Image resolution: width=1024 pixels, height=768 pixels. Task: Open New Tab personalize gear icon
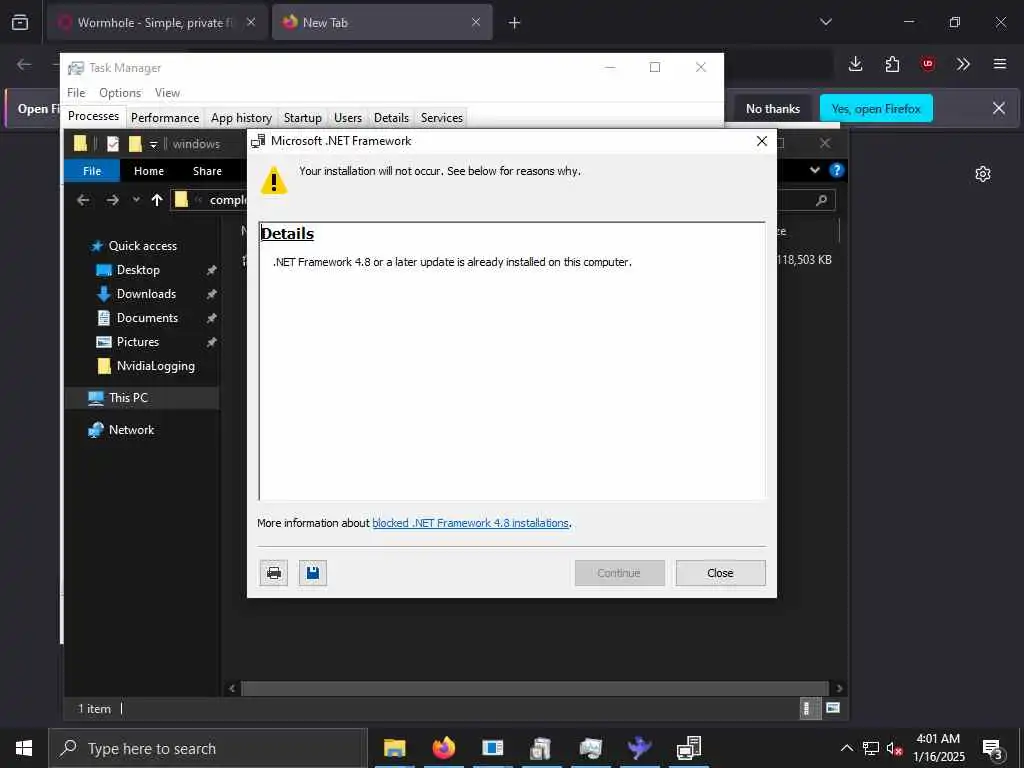(983, 174)
